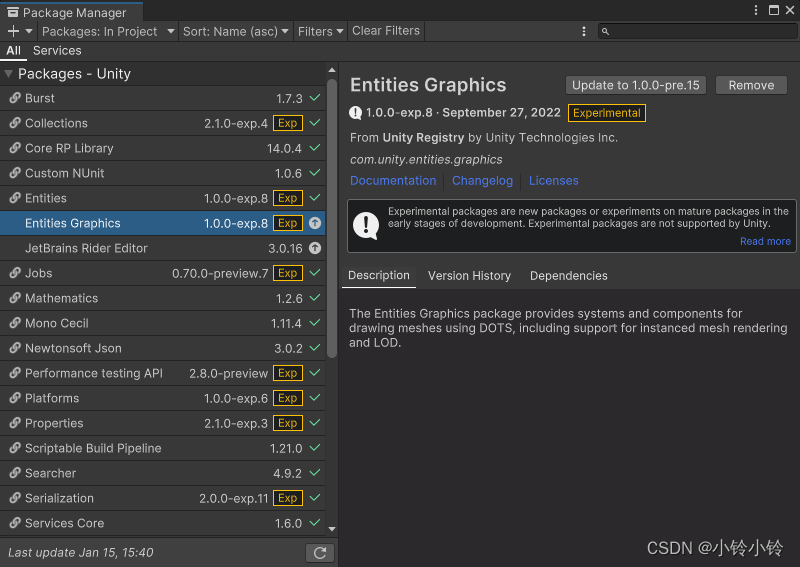Open the add package dropdown arrow
This screenshot has width=800, height=567.
[29, 31]
